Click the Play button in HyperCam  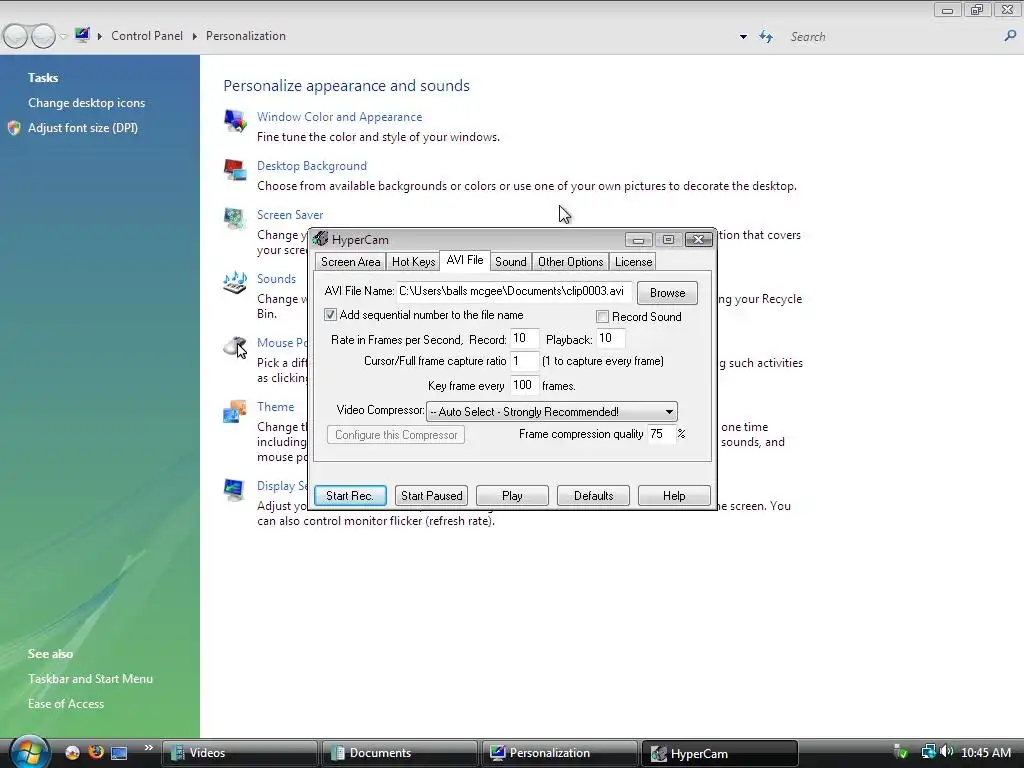[x=513, y=496]
